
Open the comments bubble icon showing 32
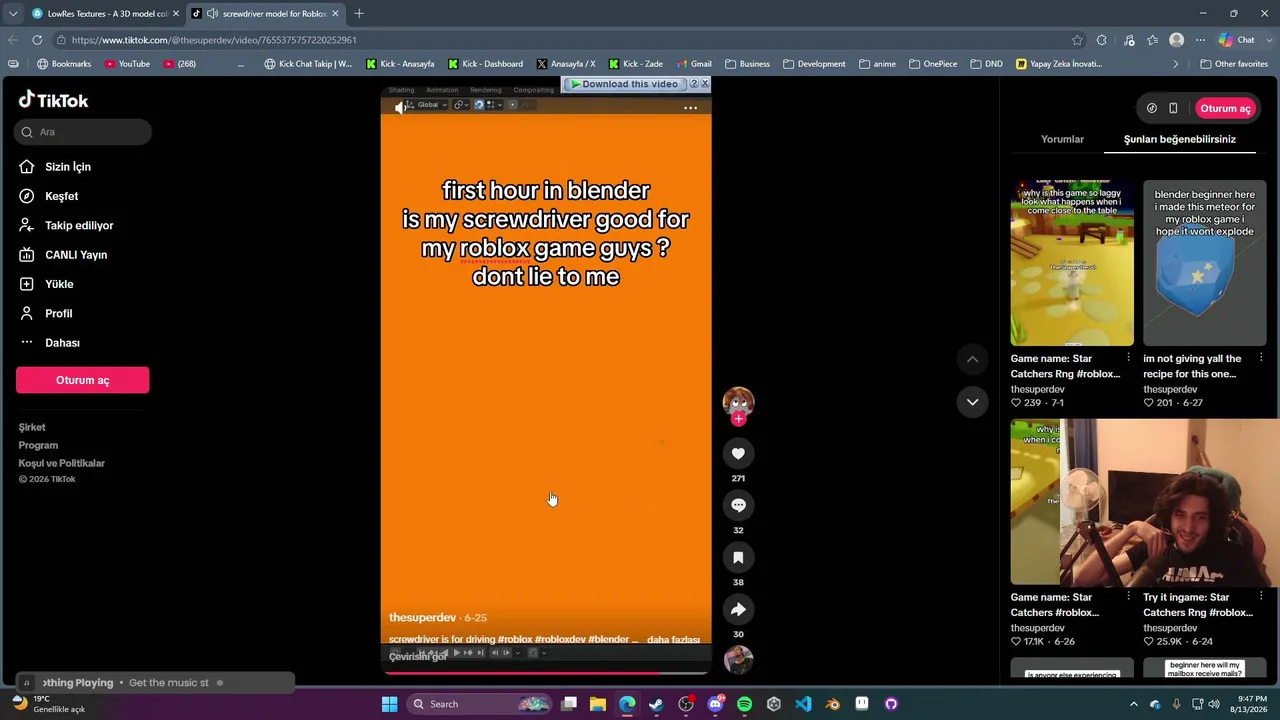click(738, 505)
